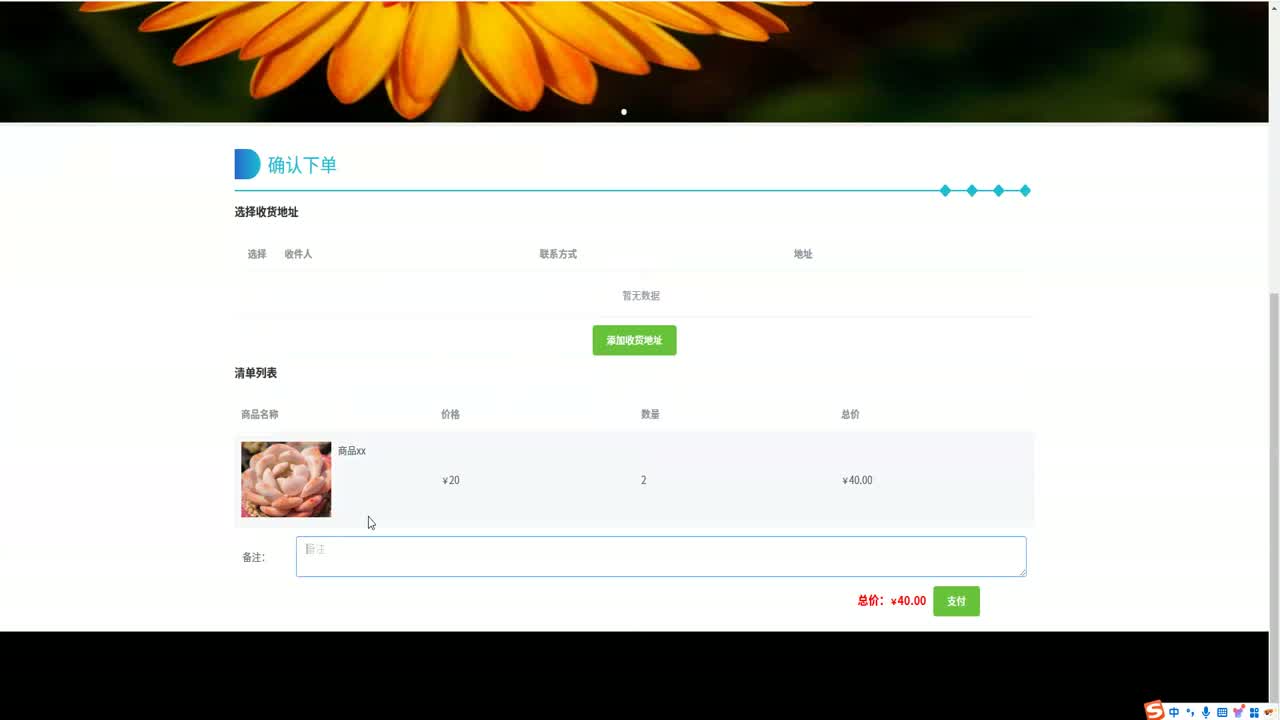Click the red 总价: ¥40.00 summary
Screen dimensions: 1280x720
coord(892,601)
